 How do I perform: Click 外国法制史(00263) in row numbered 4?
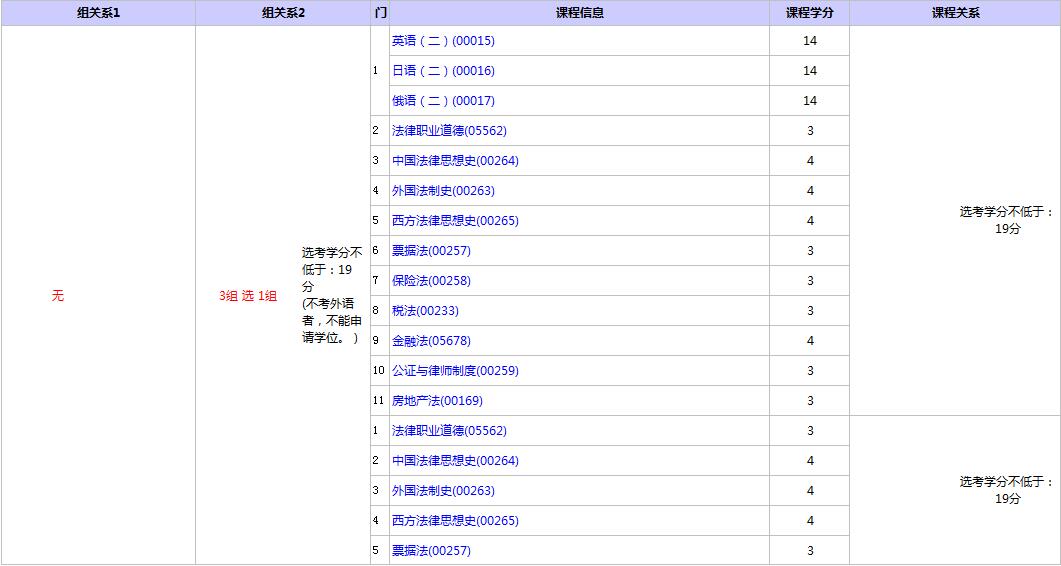[443, 191]
